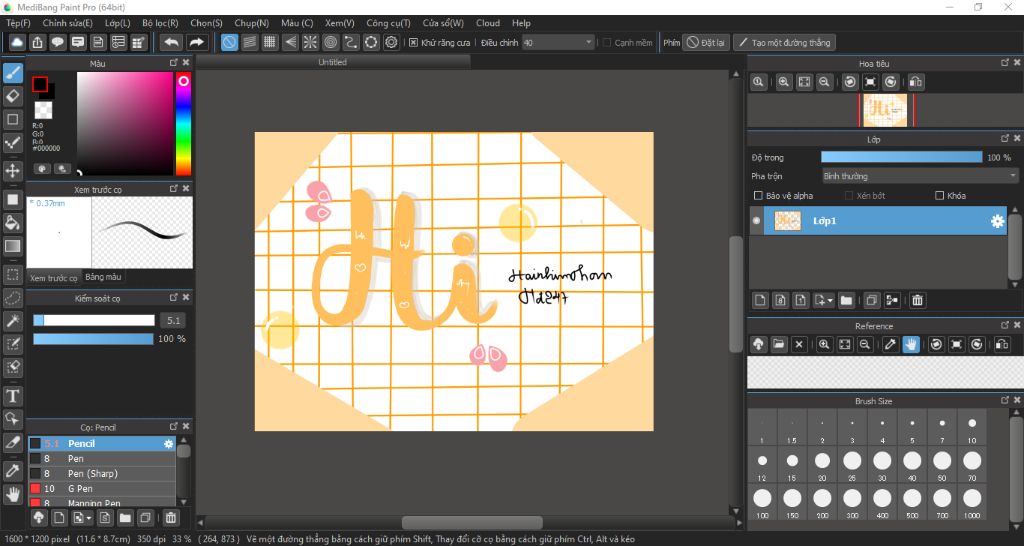
Task: Create a new layer in Layer panel
Action: click(x=760, y=300)
